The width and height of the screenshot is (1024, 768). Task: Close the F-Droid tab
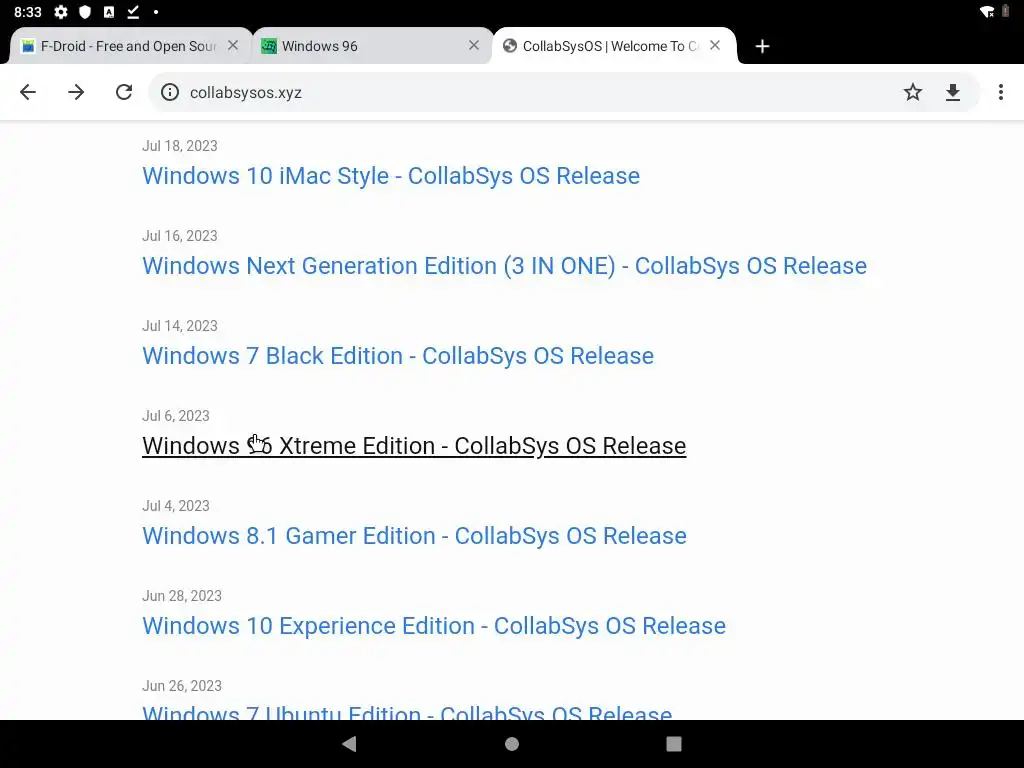click(x=232, y=45)
